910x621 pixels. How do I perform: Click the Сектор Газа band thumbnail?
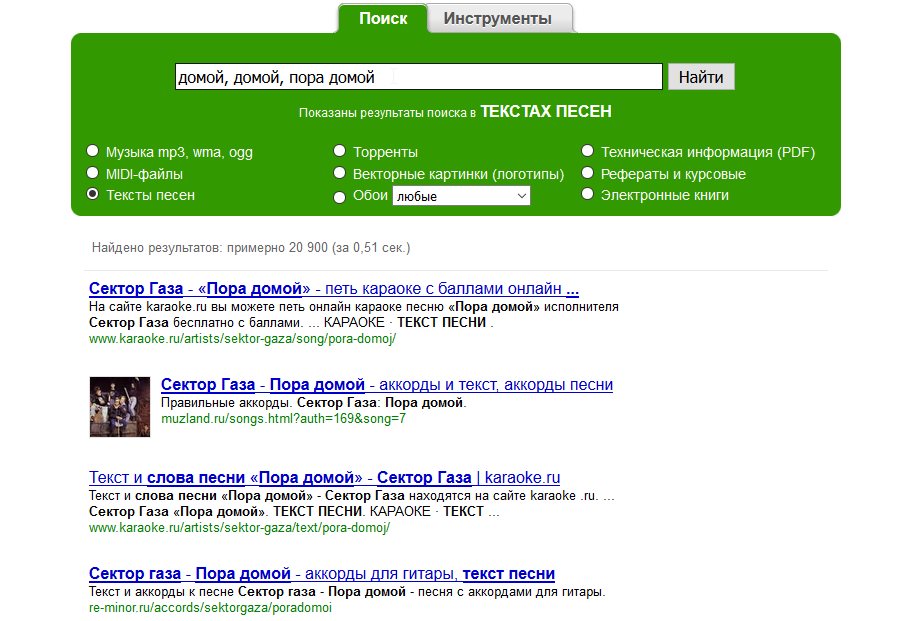point(120,406)
